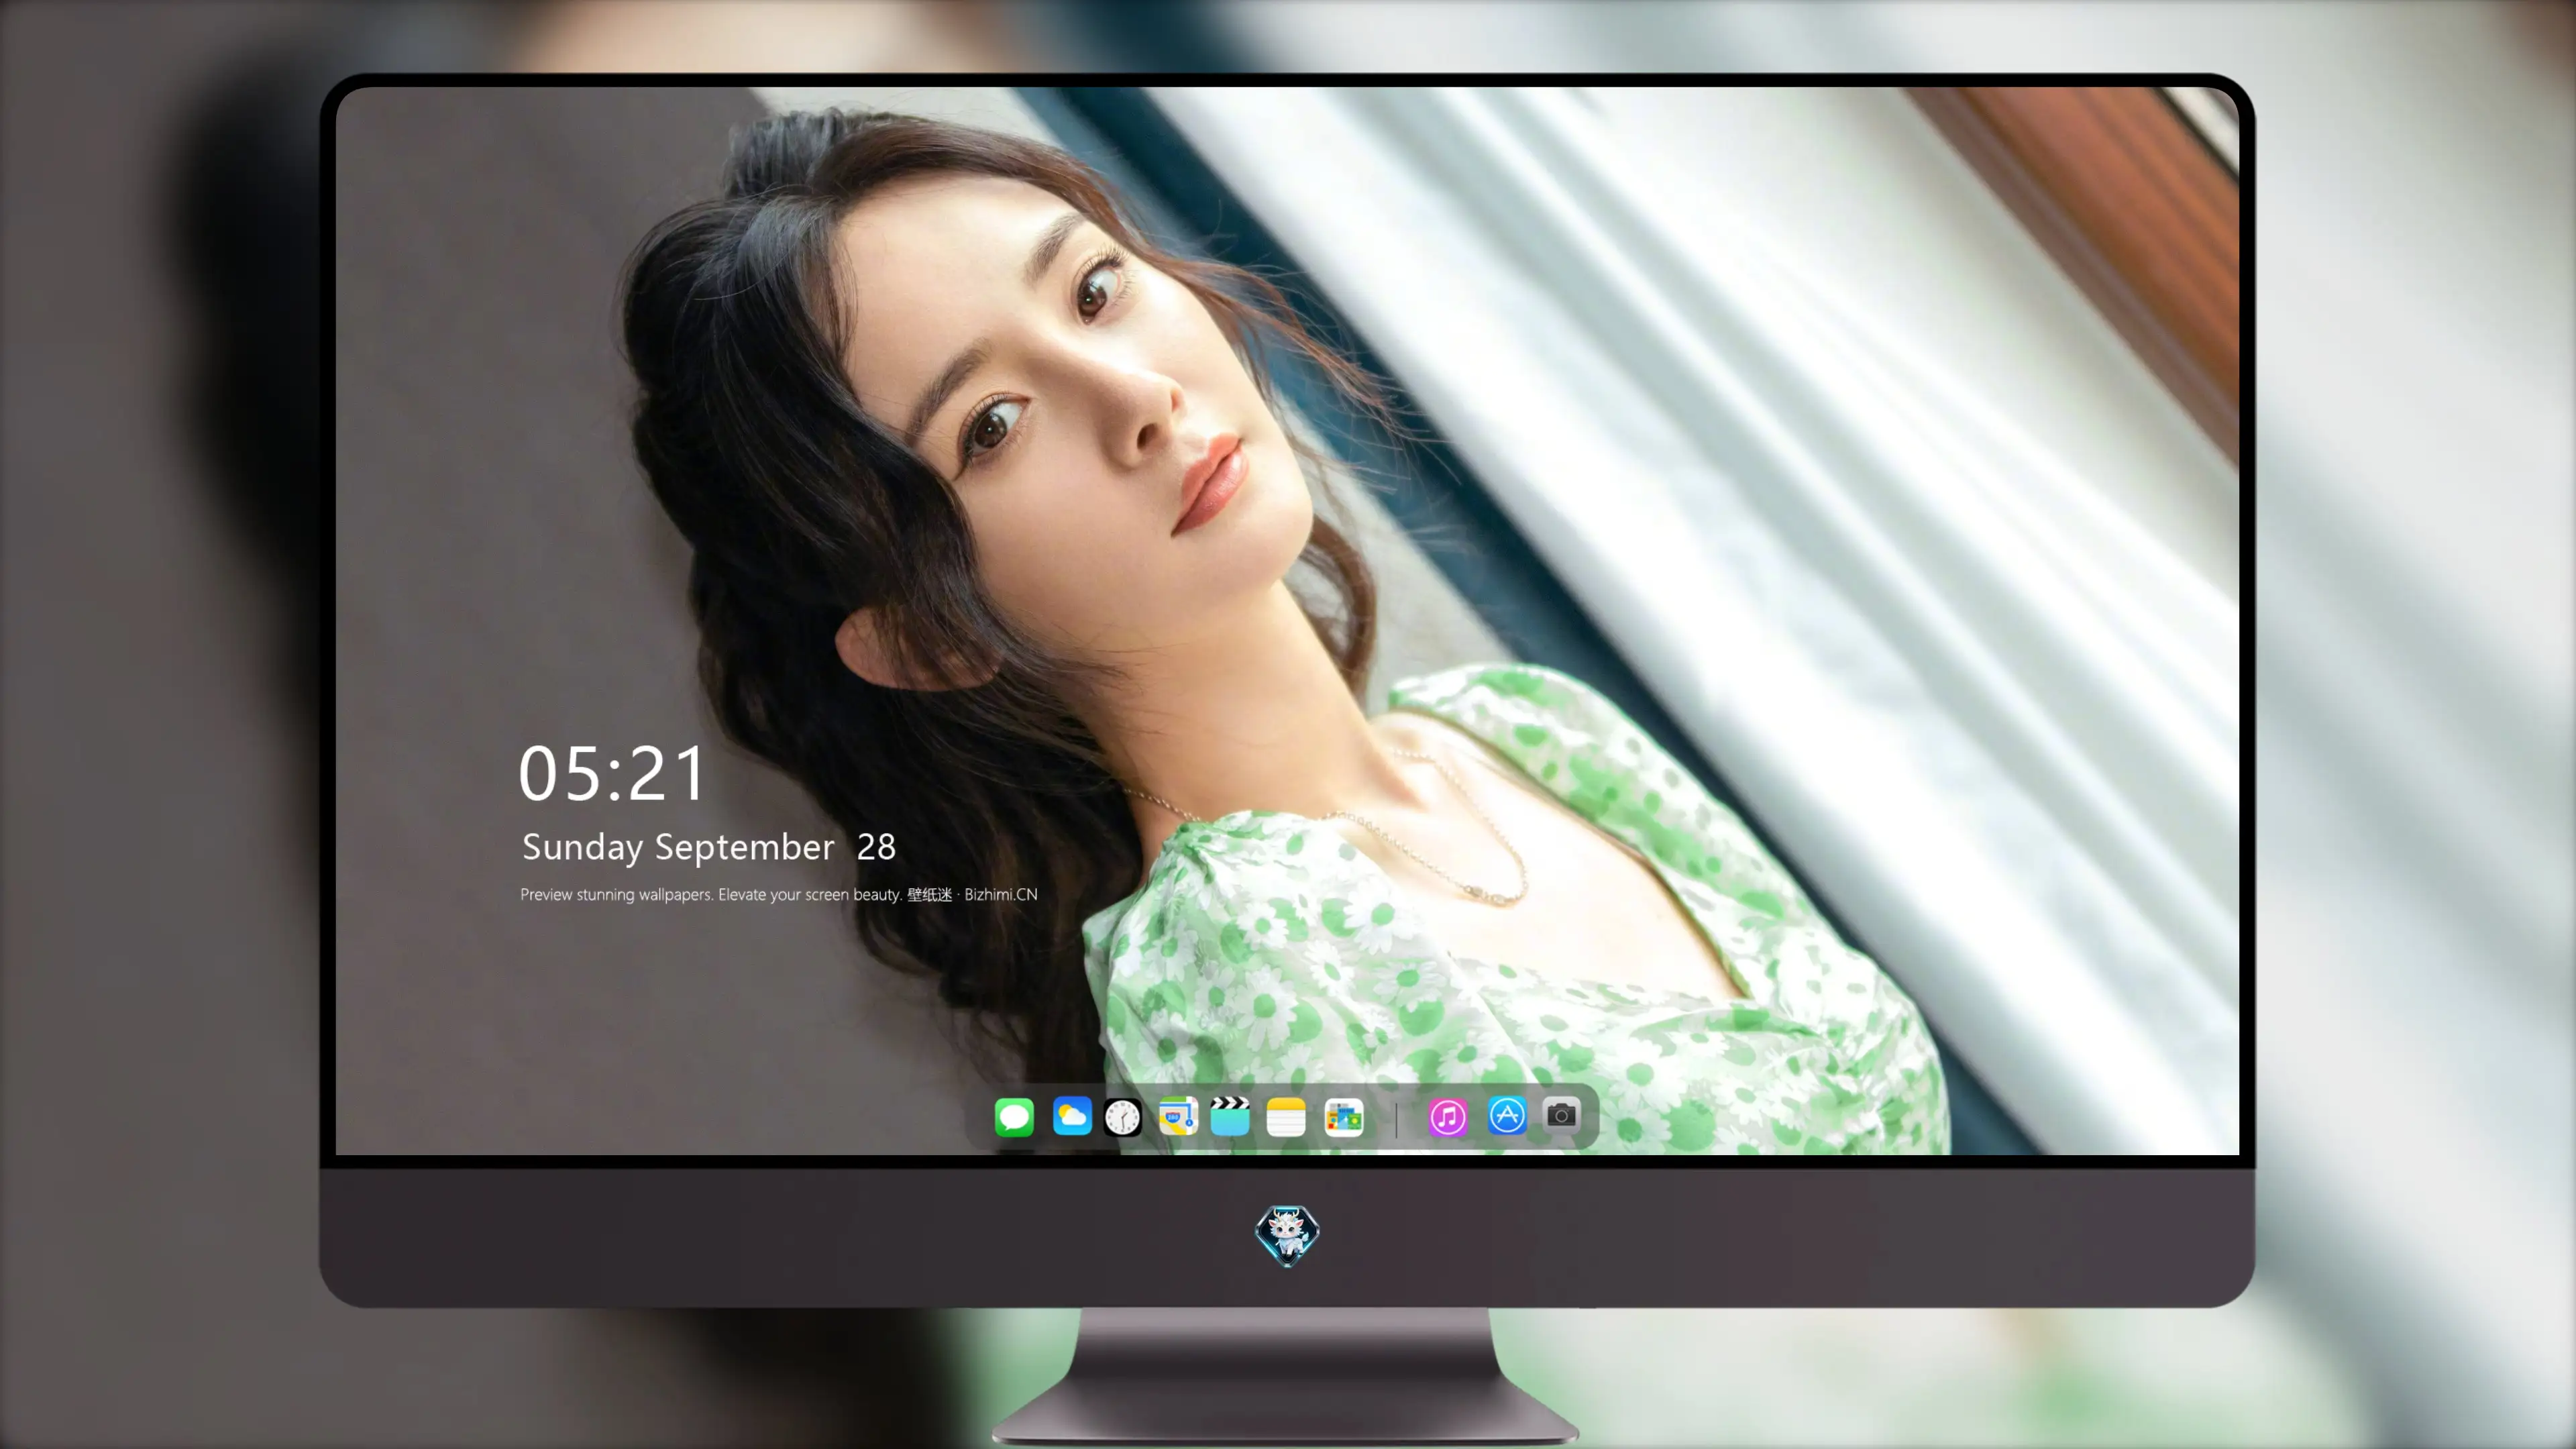Open the yellow Notes app in the dock
The height and width of the screenshot is (1449, 2576).
point(1286,1117)
